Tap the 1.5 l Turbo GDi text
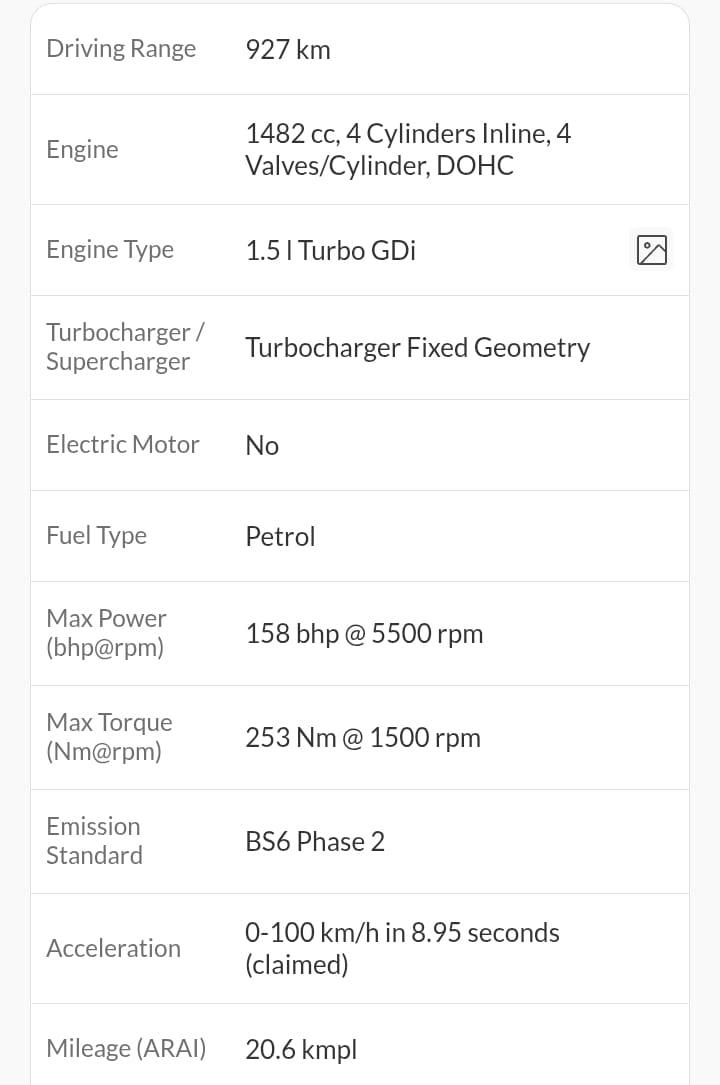This screenshot has width=720, height=1085. point(331,250)
